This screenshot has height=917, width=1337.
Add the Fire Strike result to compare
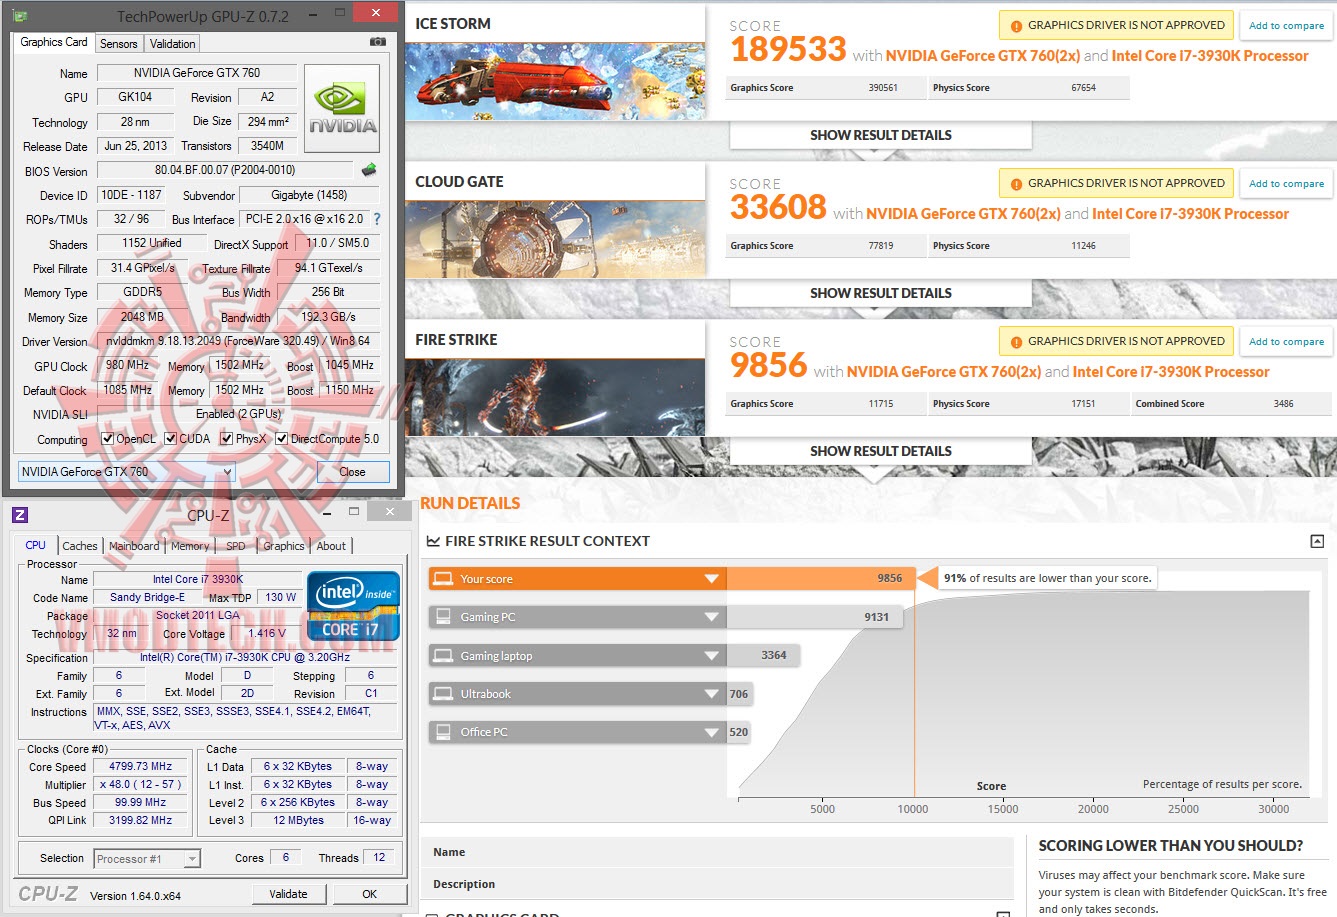tap(1286, 342)
